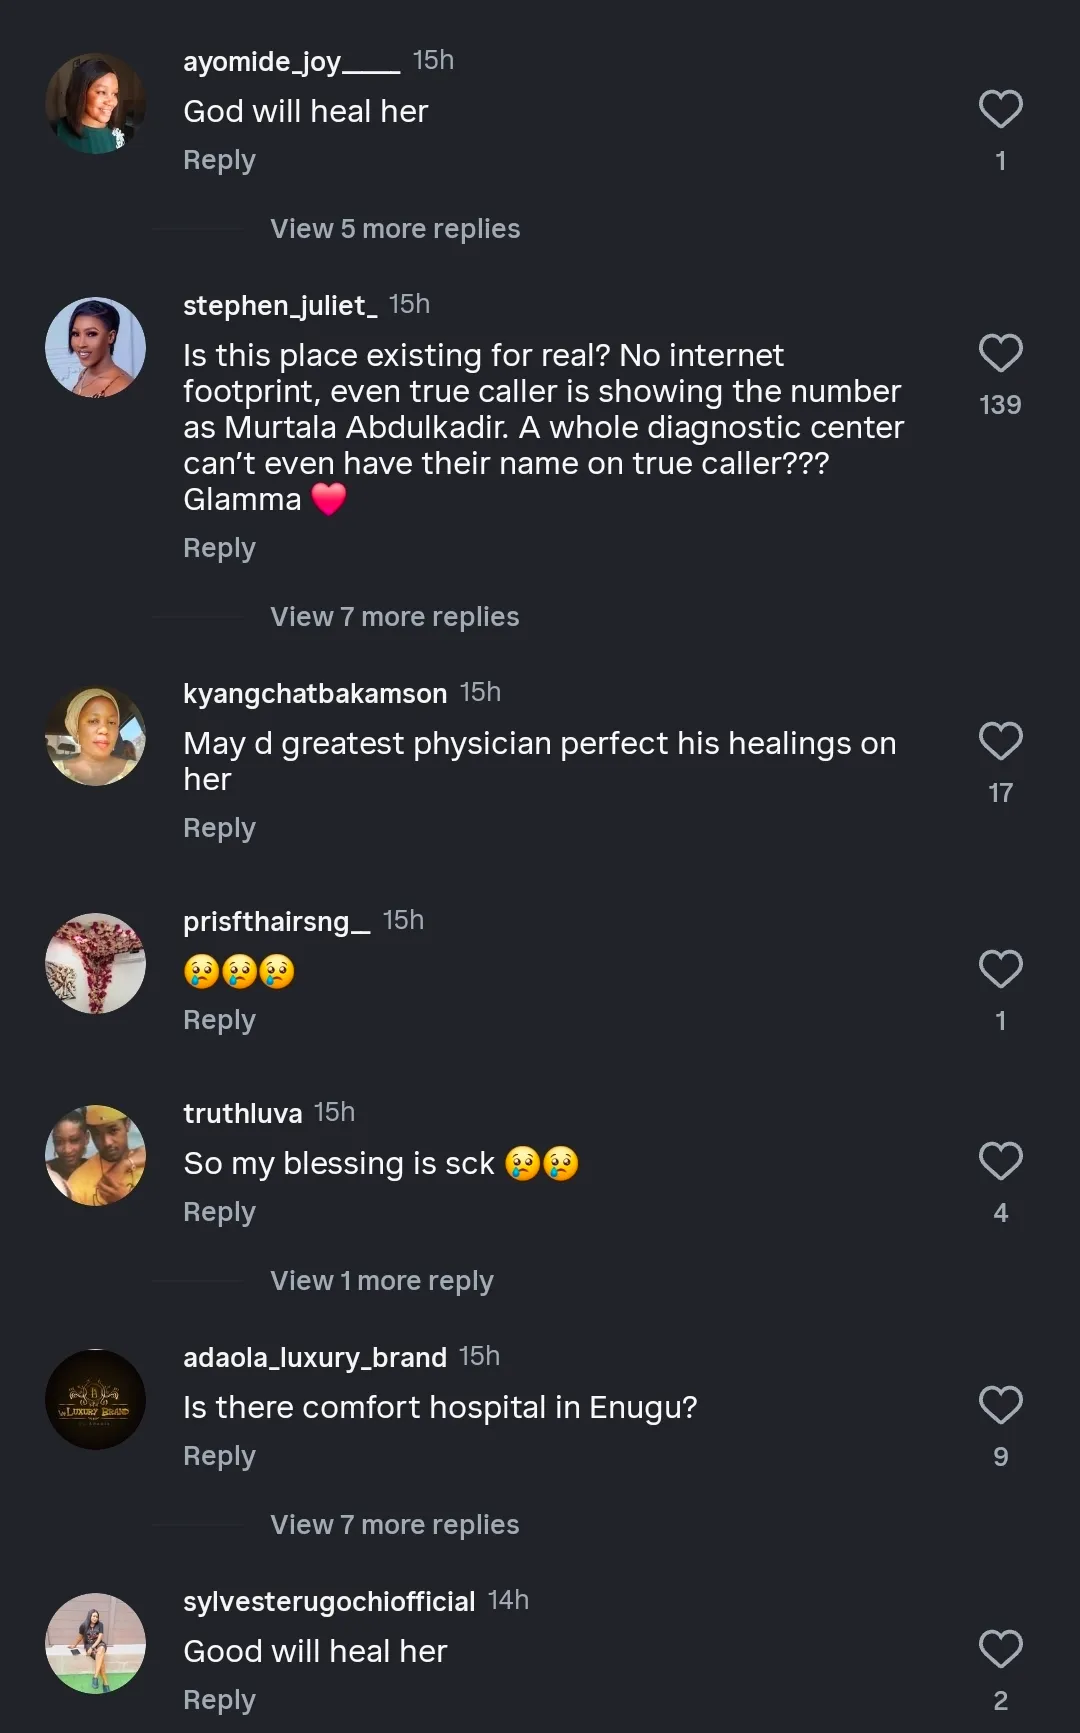
Task: Open ayomide_joy's profile picture
Action: 96,103
